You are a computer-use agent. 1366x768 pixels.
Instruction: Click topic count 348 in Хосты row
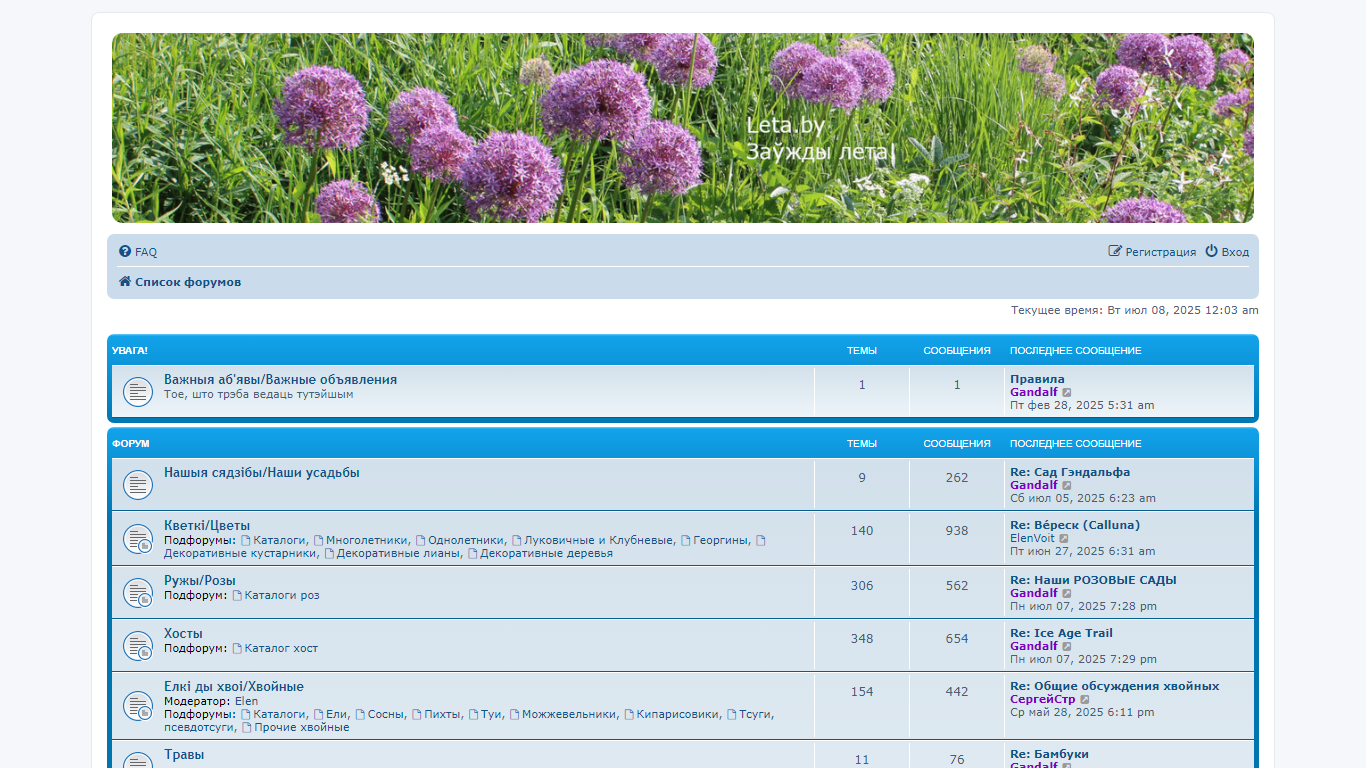click(862, 639)
